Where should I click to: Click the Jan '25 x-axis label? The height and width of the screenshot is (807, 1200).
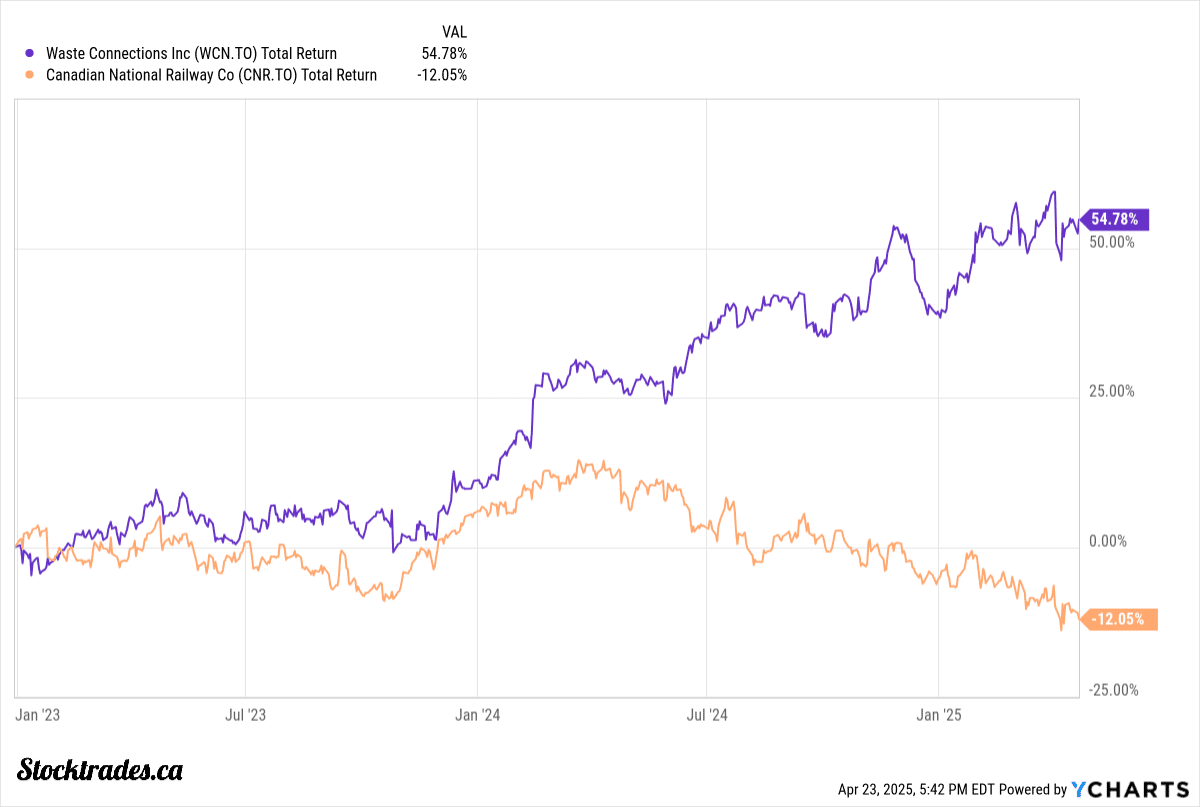pyautogui.click(x=939, y=715)
